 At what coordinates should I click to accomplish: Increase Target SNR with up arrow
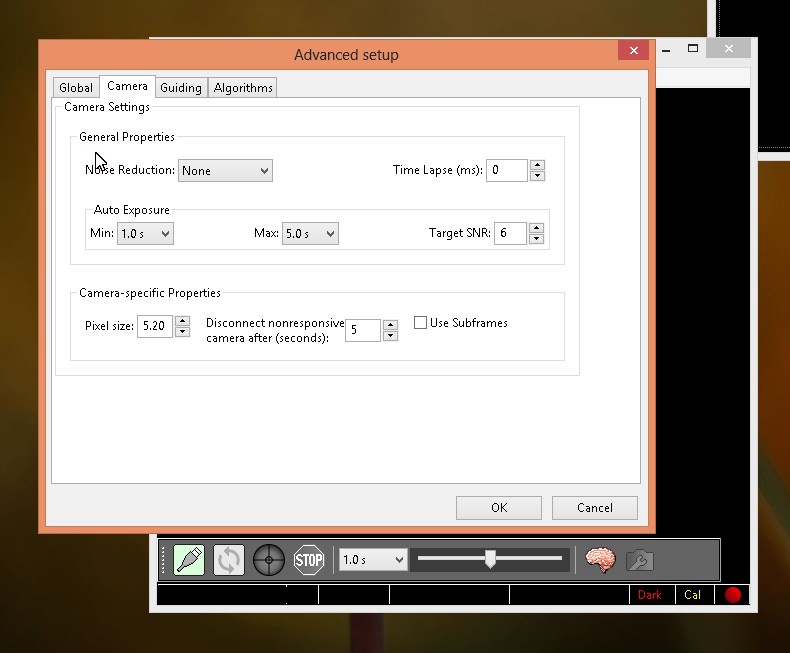[537, 228]
